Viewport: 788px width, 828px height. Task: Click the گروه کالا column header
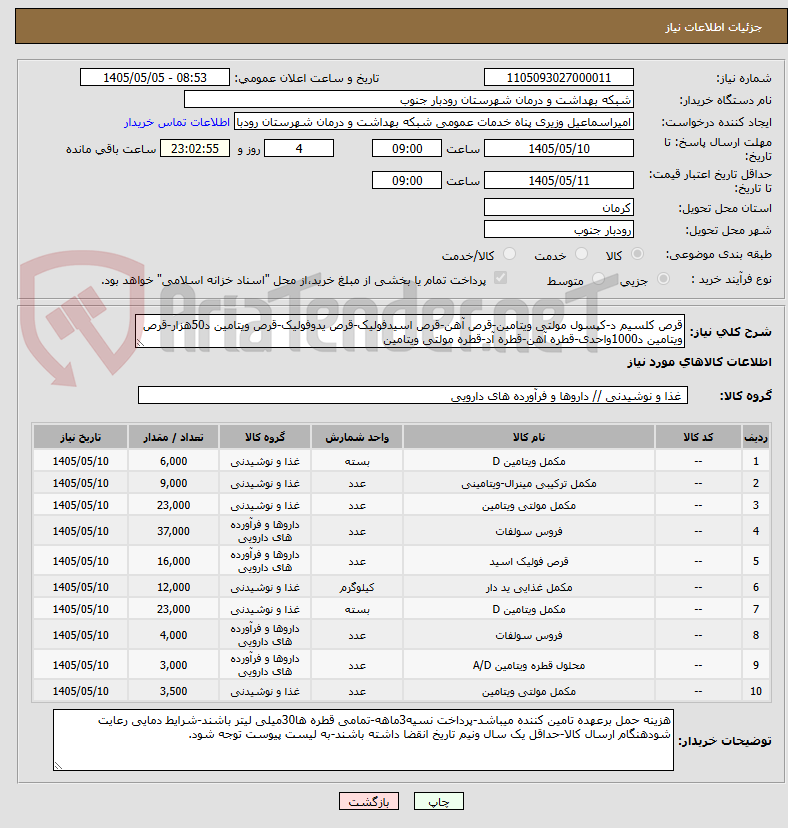[265, 437]
